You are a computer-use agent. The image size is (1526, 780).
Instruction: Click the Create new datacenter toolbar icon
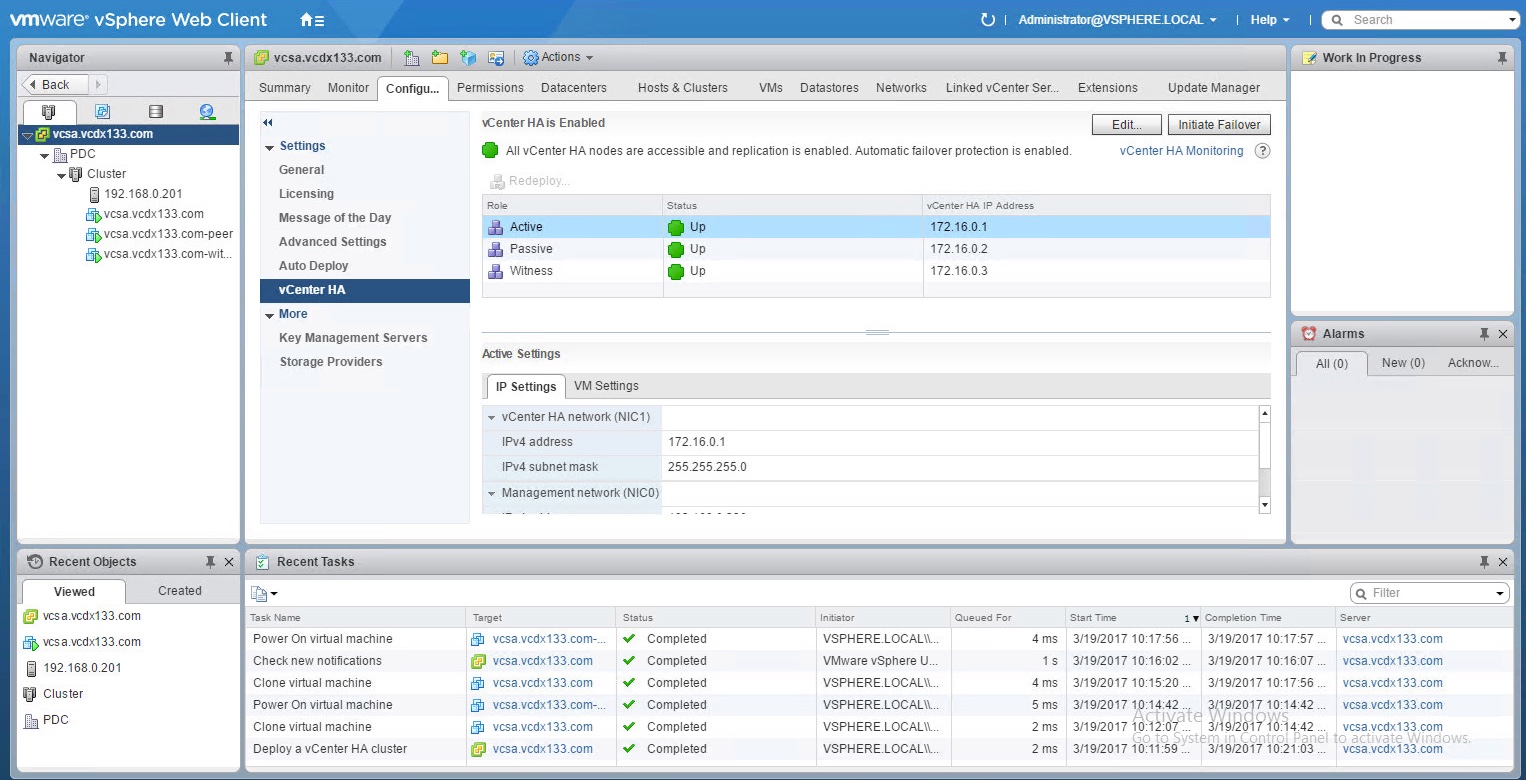pyautogui.click(x=411, y=58)
